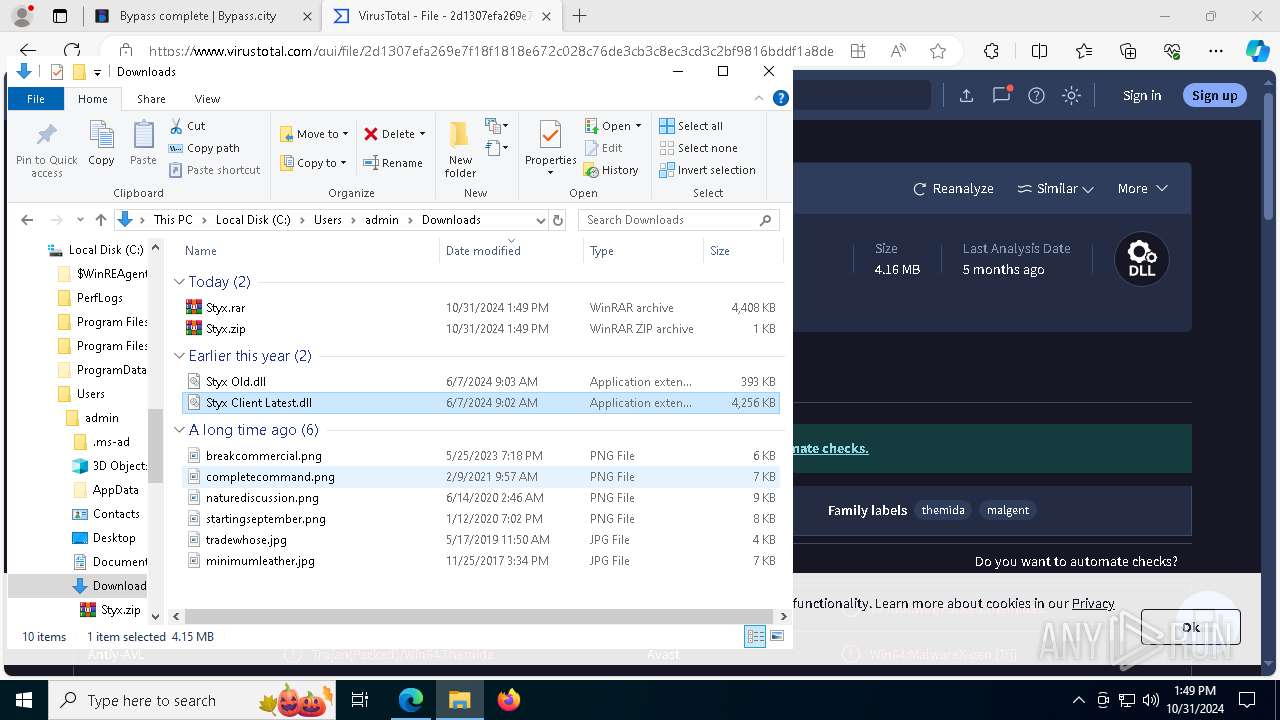1280x720 pixels.
Task: Open VirusTotal notifications comment icon
Action: coord(1001,95)
